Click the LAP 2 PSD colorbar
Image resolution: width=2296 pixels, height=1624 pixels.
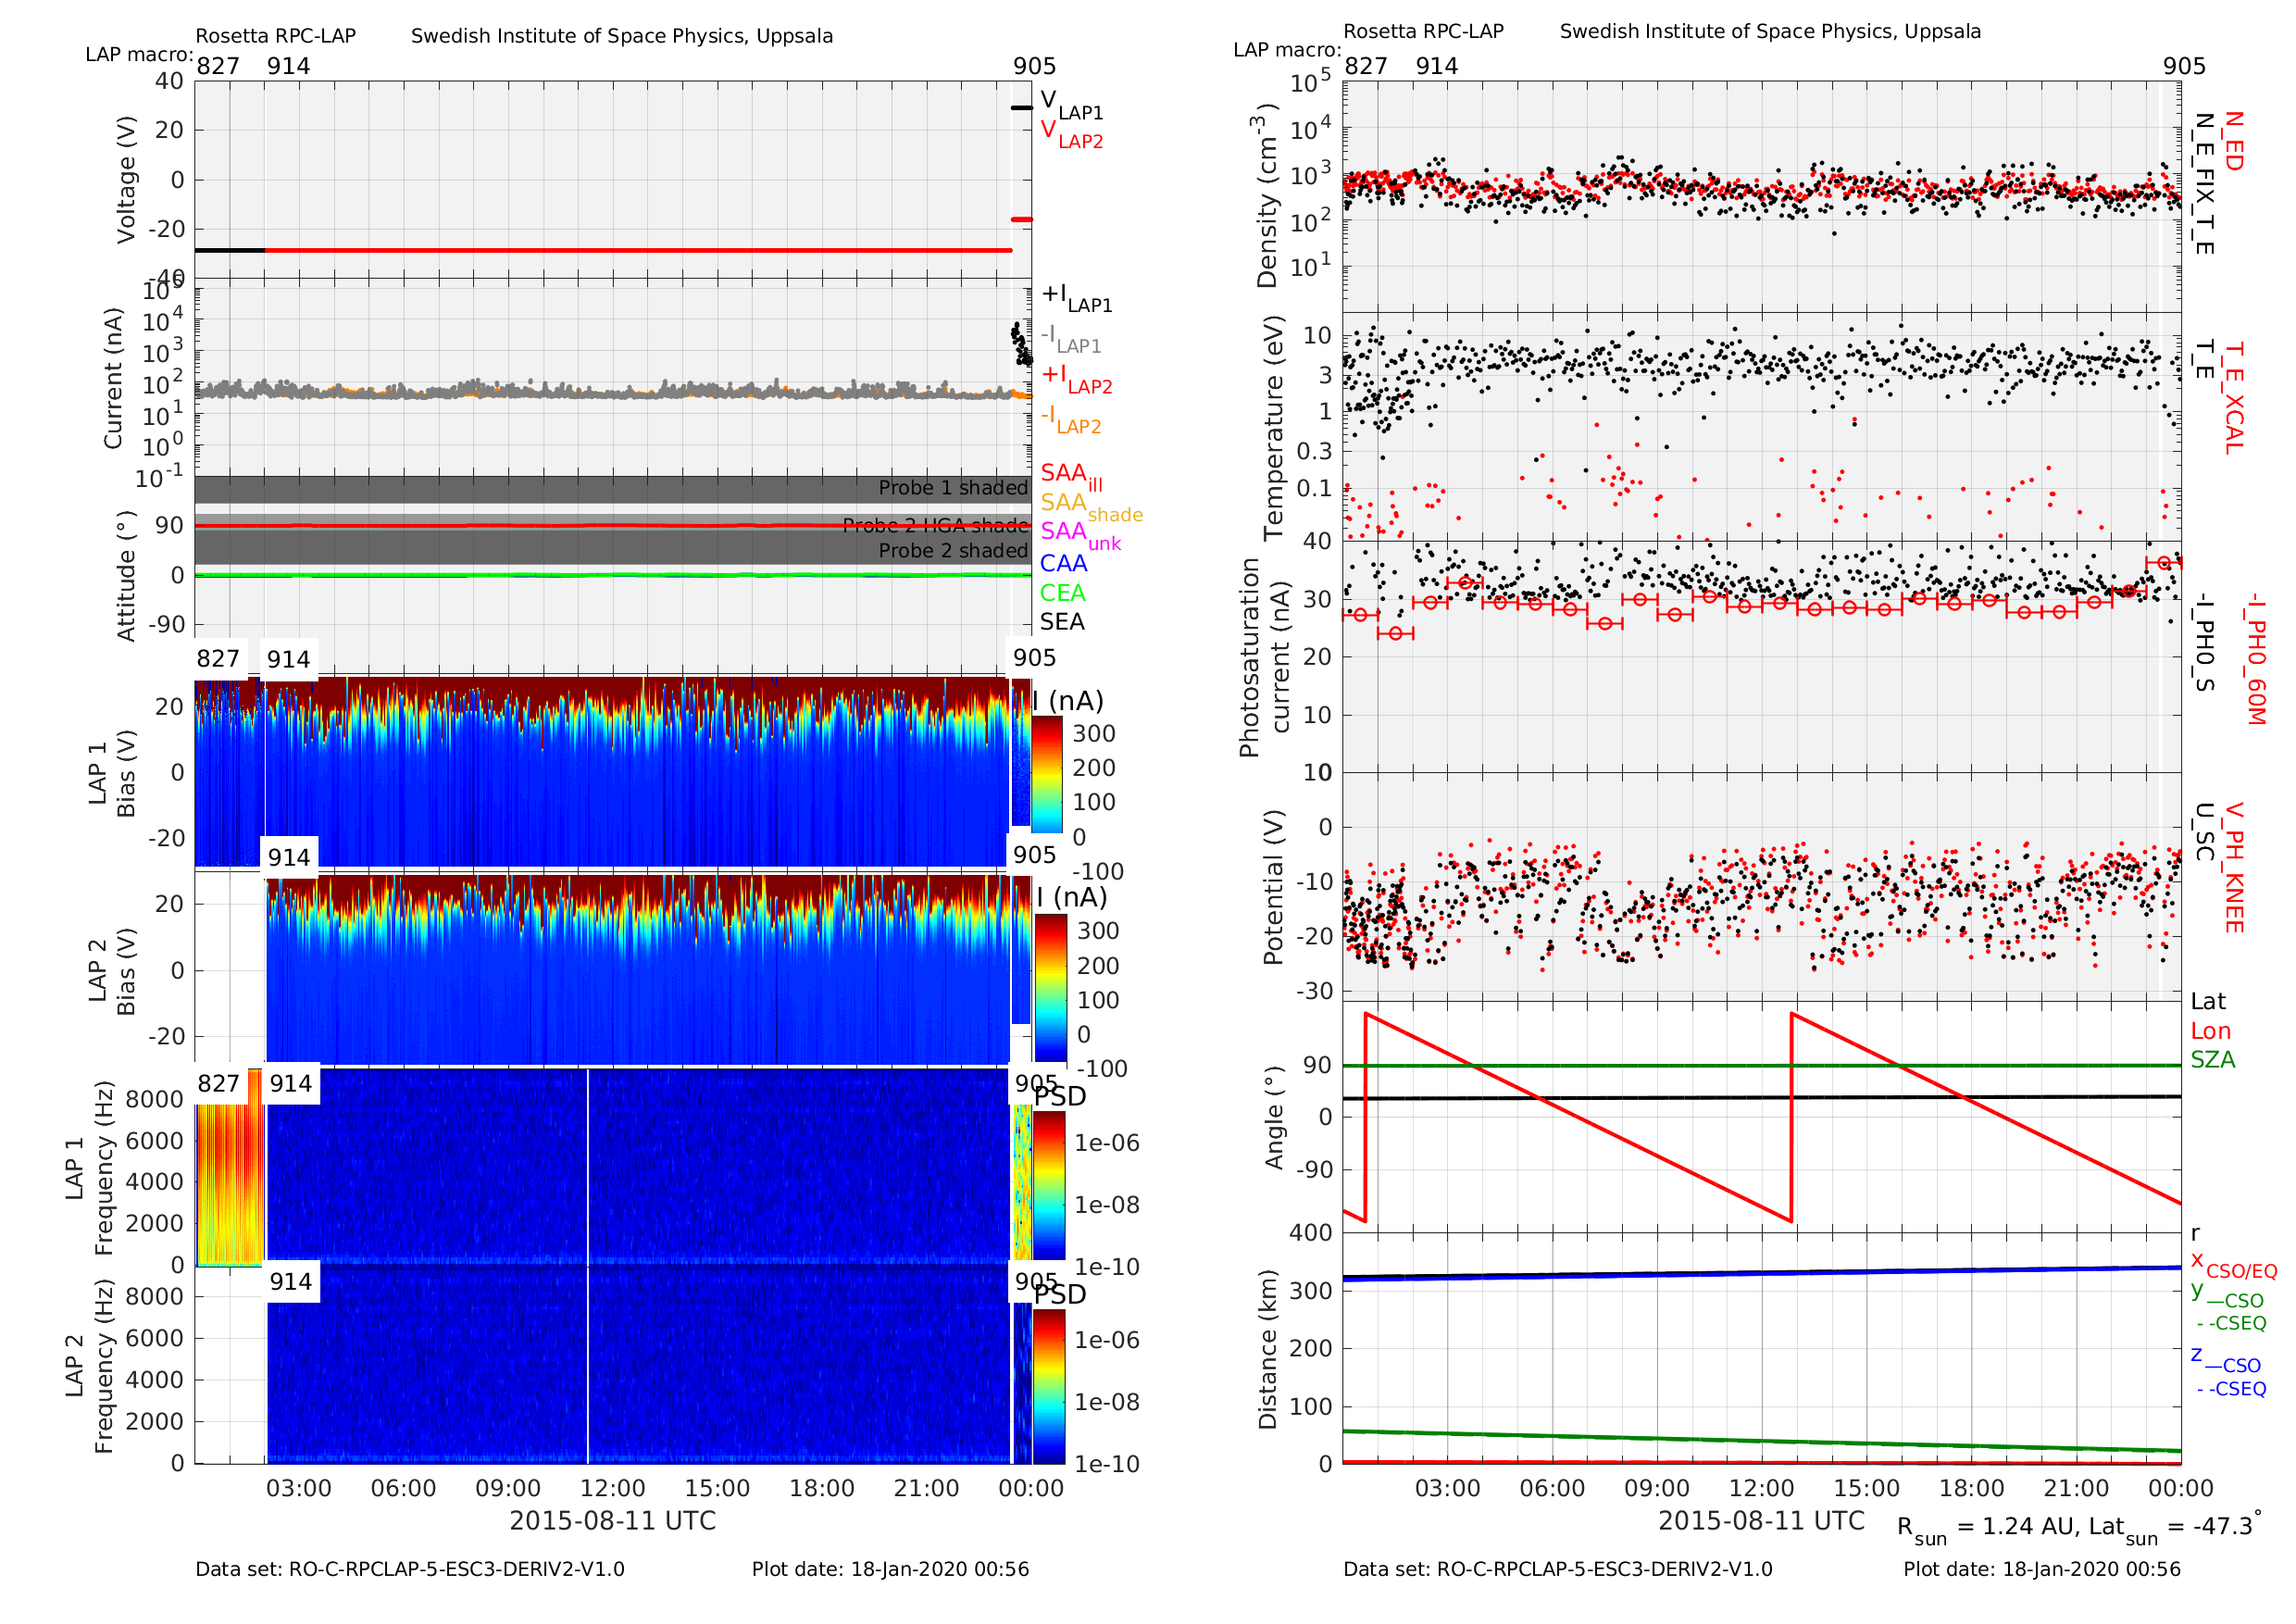(x=1049, y=1388)
